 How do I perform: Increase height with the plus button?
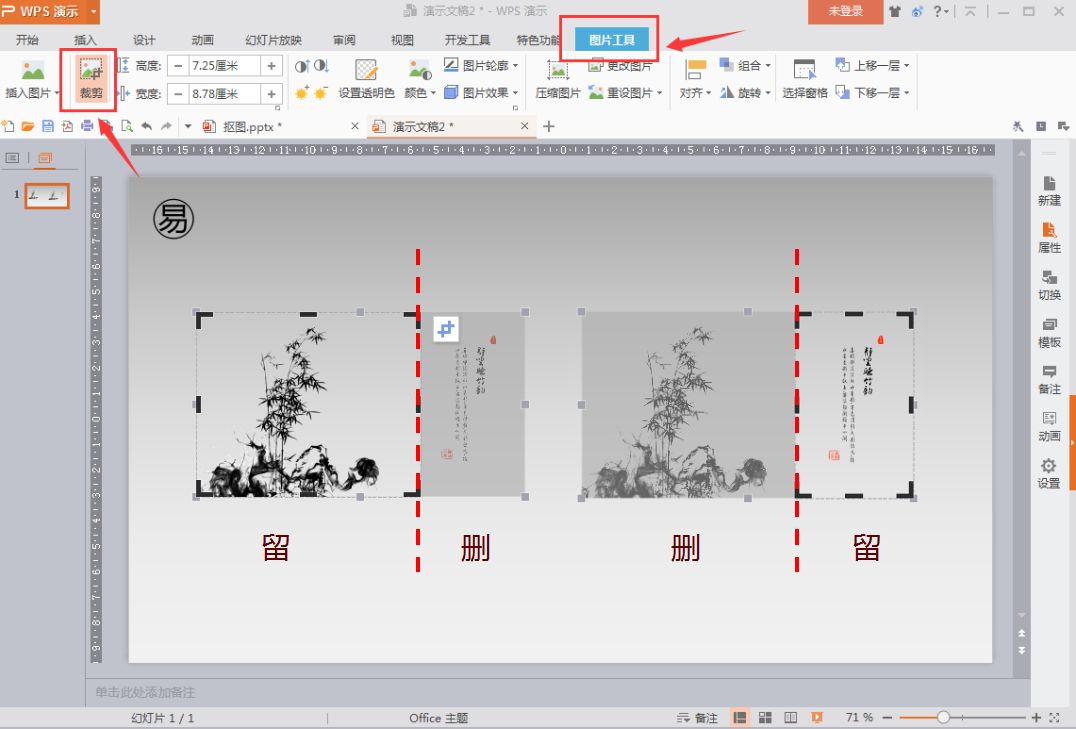pyautogui.click(x=272, y=66)
